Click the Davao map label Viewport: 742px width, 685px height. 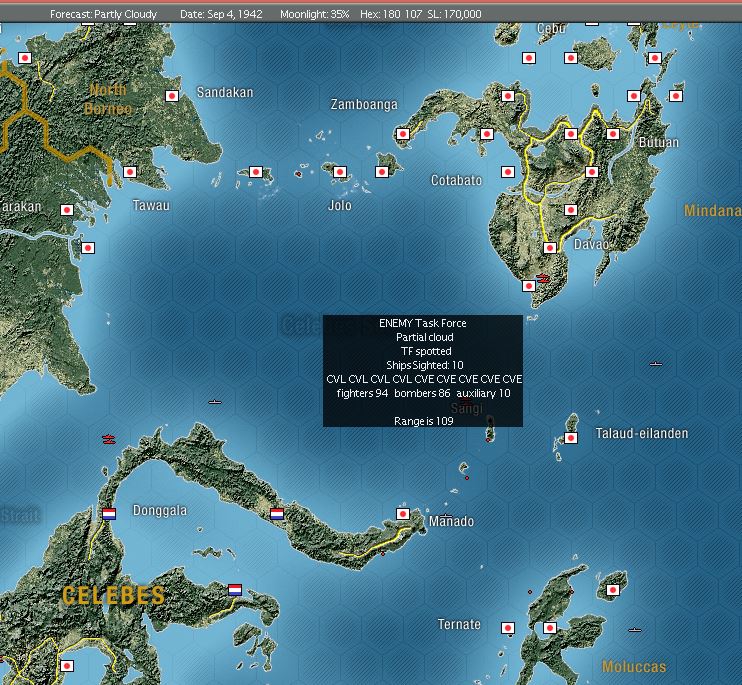coord(591,244)
